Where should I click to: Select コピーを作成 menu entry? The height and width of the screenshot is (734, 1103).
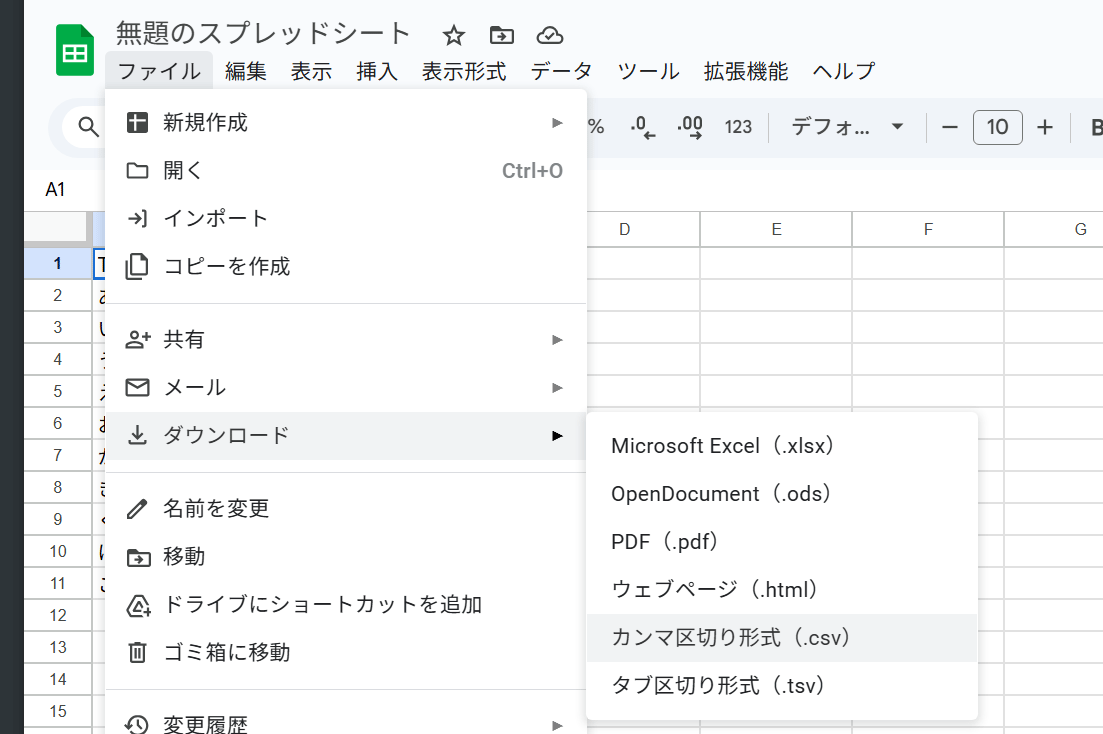(x=345, y=266)
